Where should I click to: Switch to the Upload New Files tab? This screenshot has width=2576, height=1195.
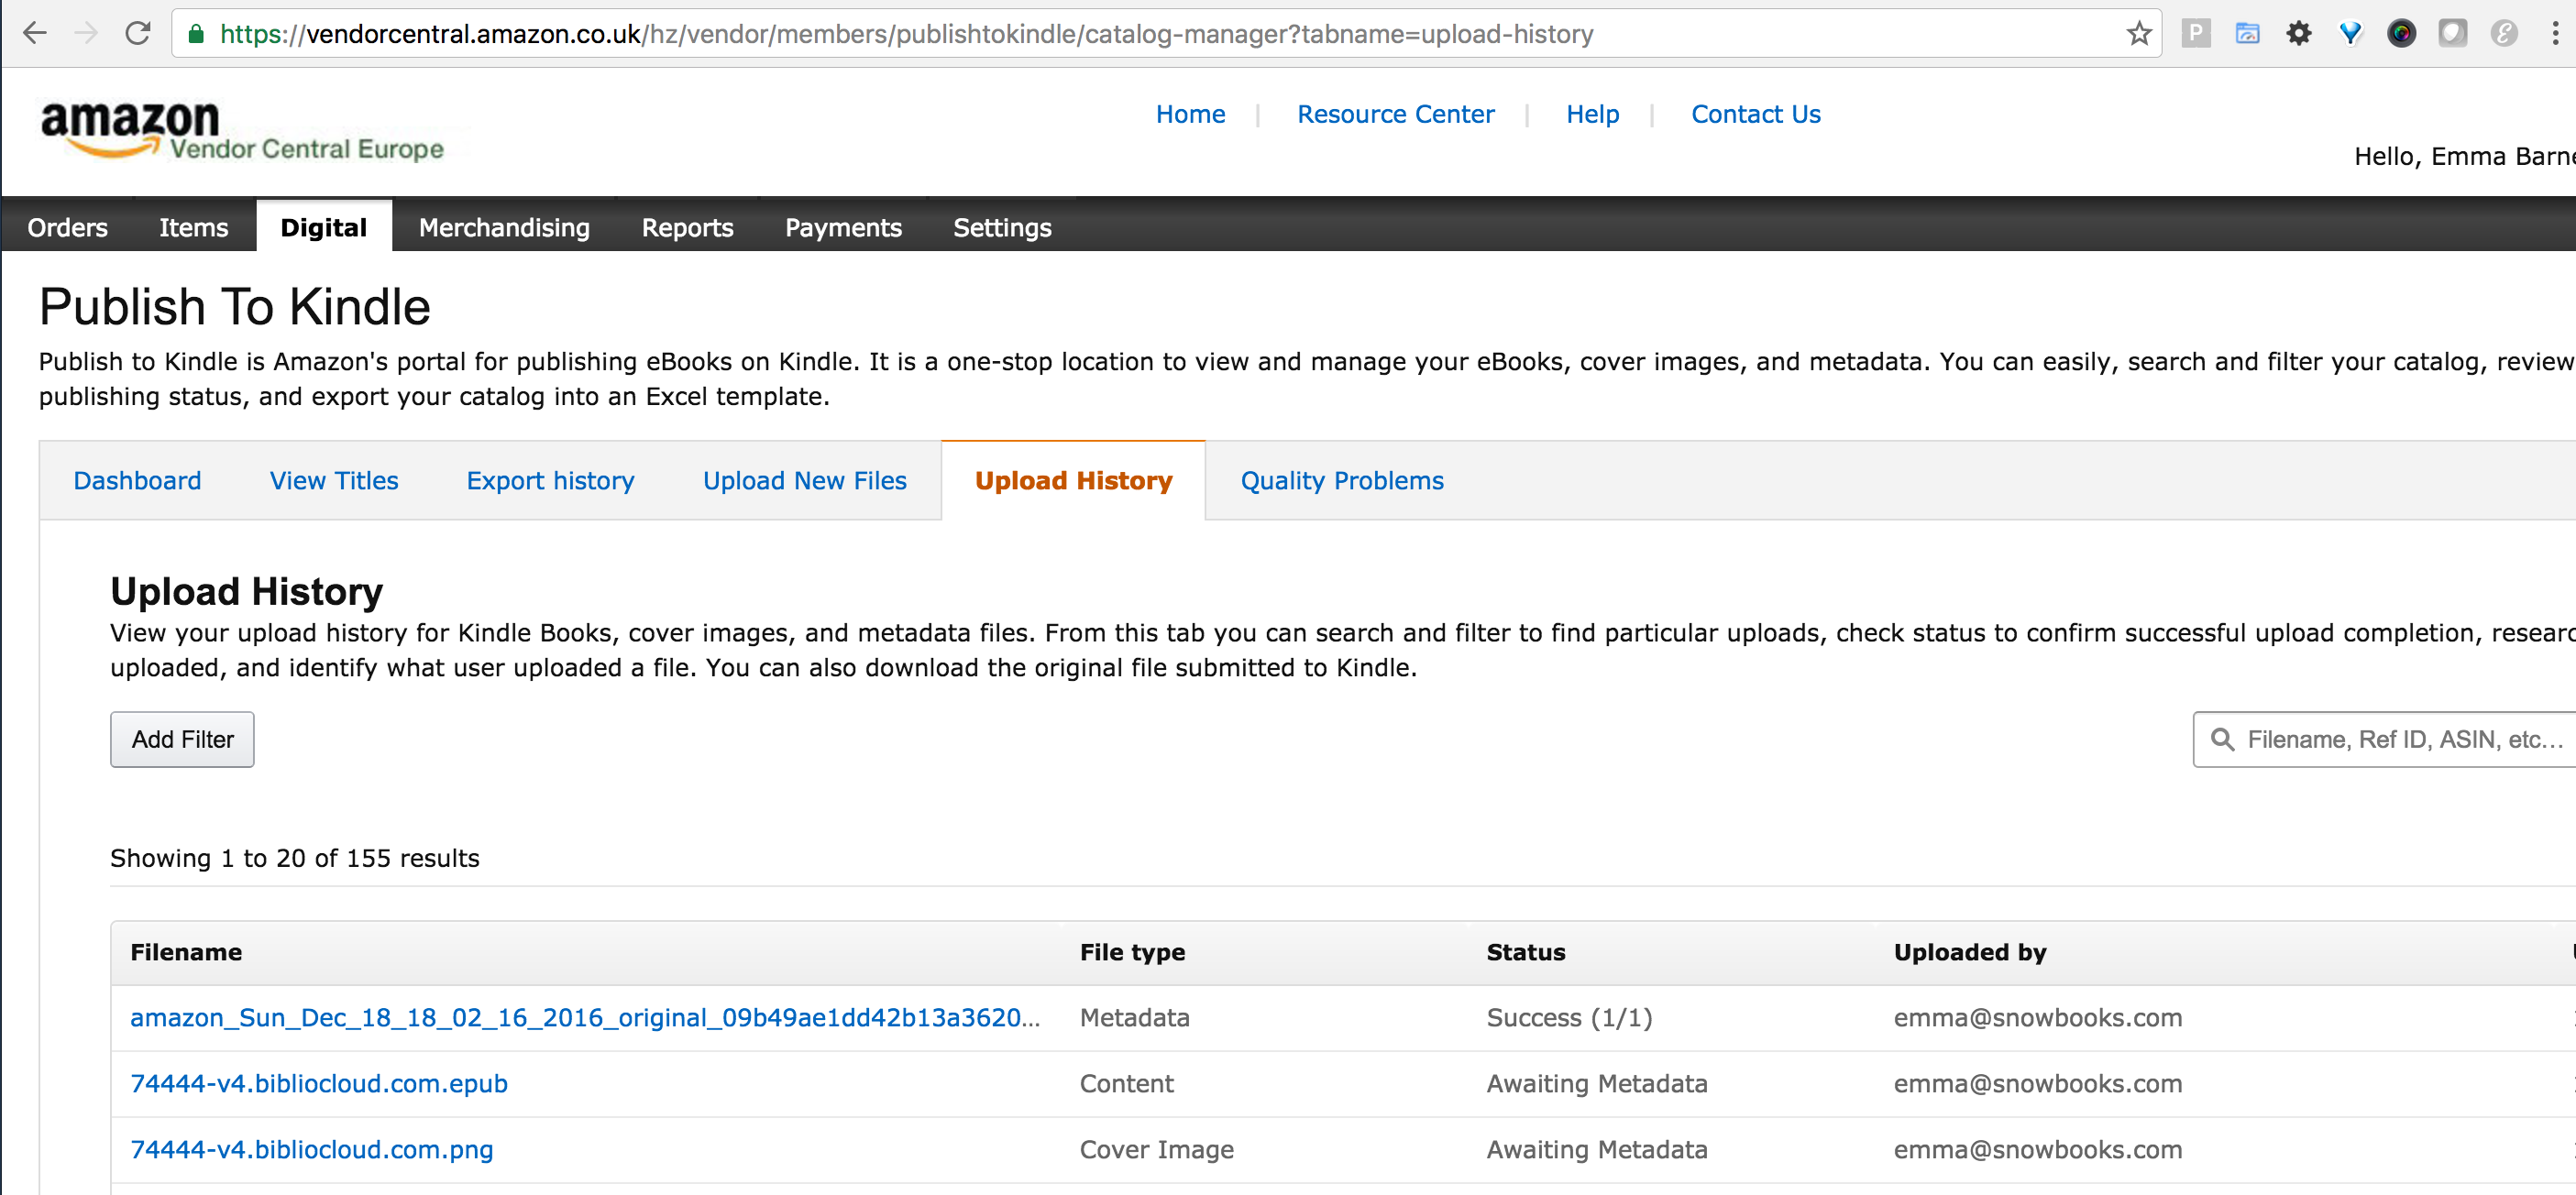tap(804, 481)
